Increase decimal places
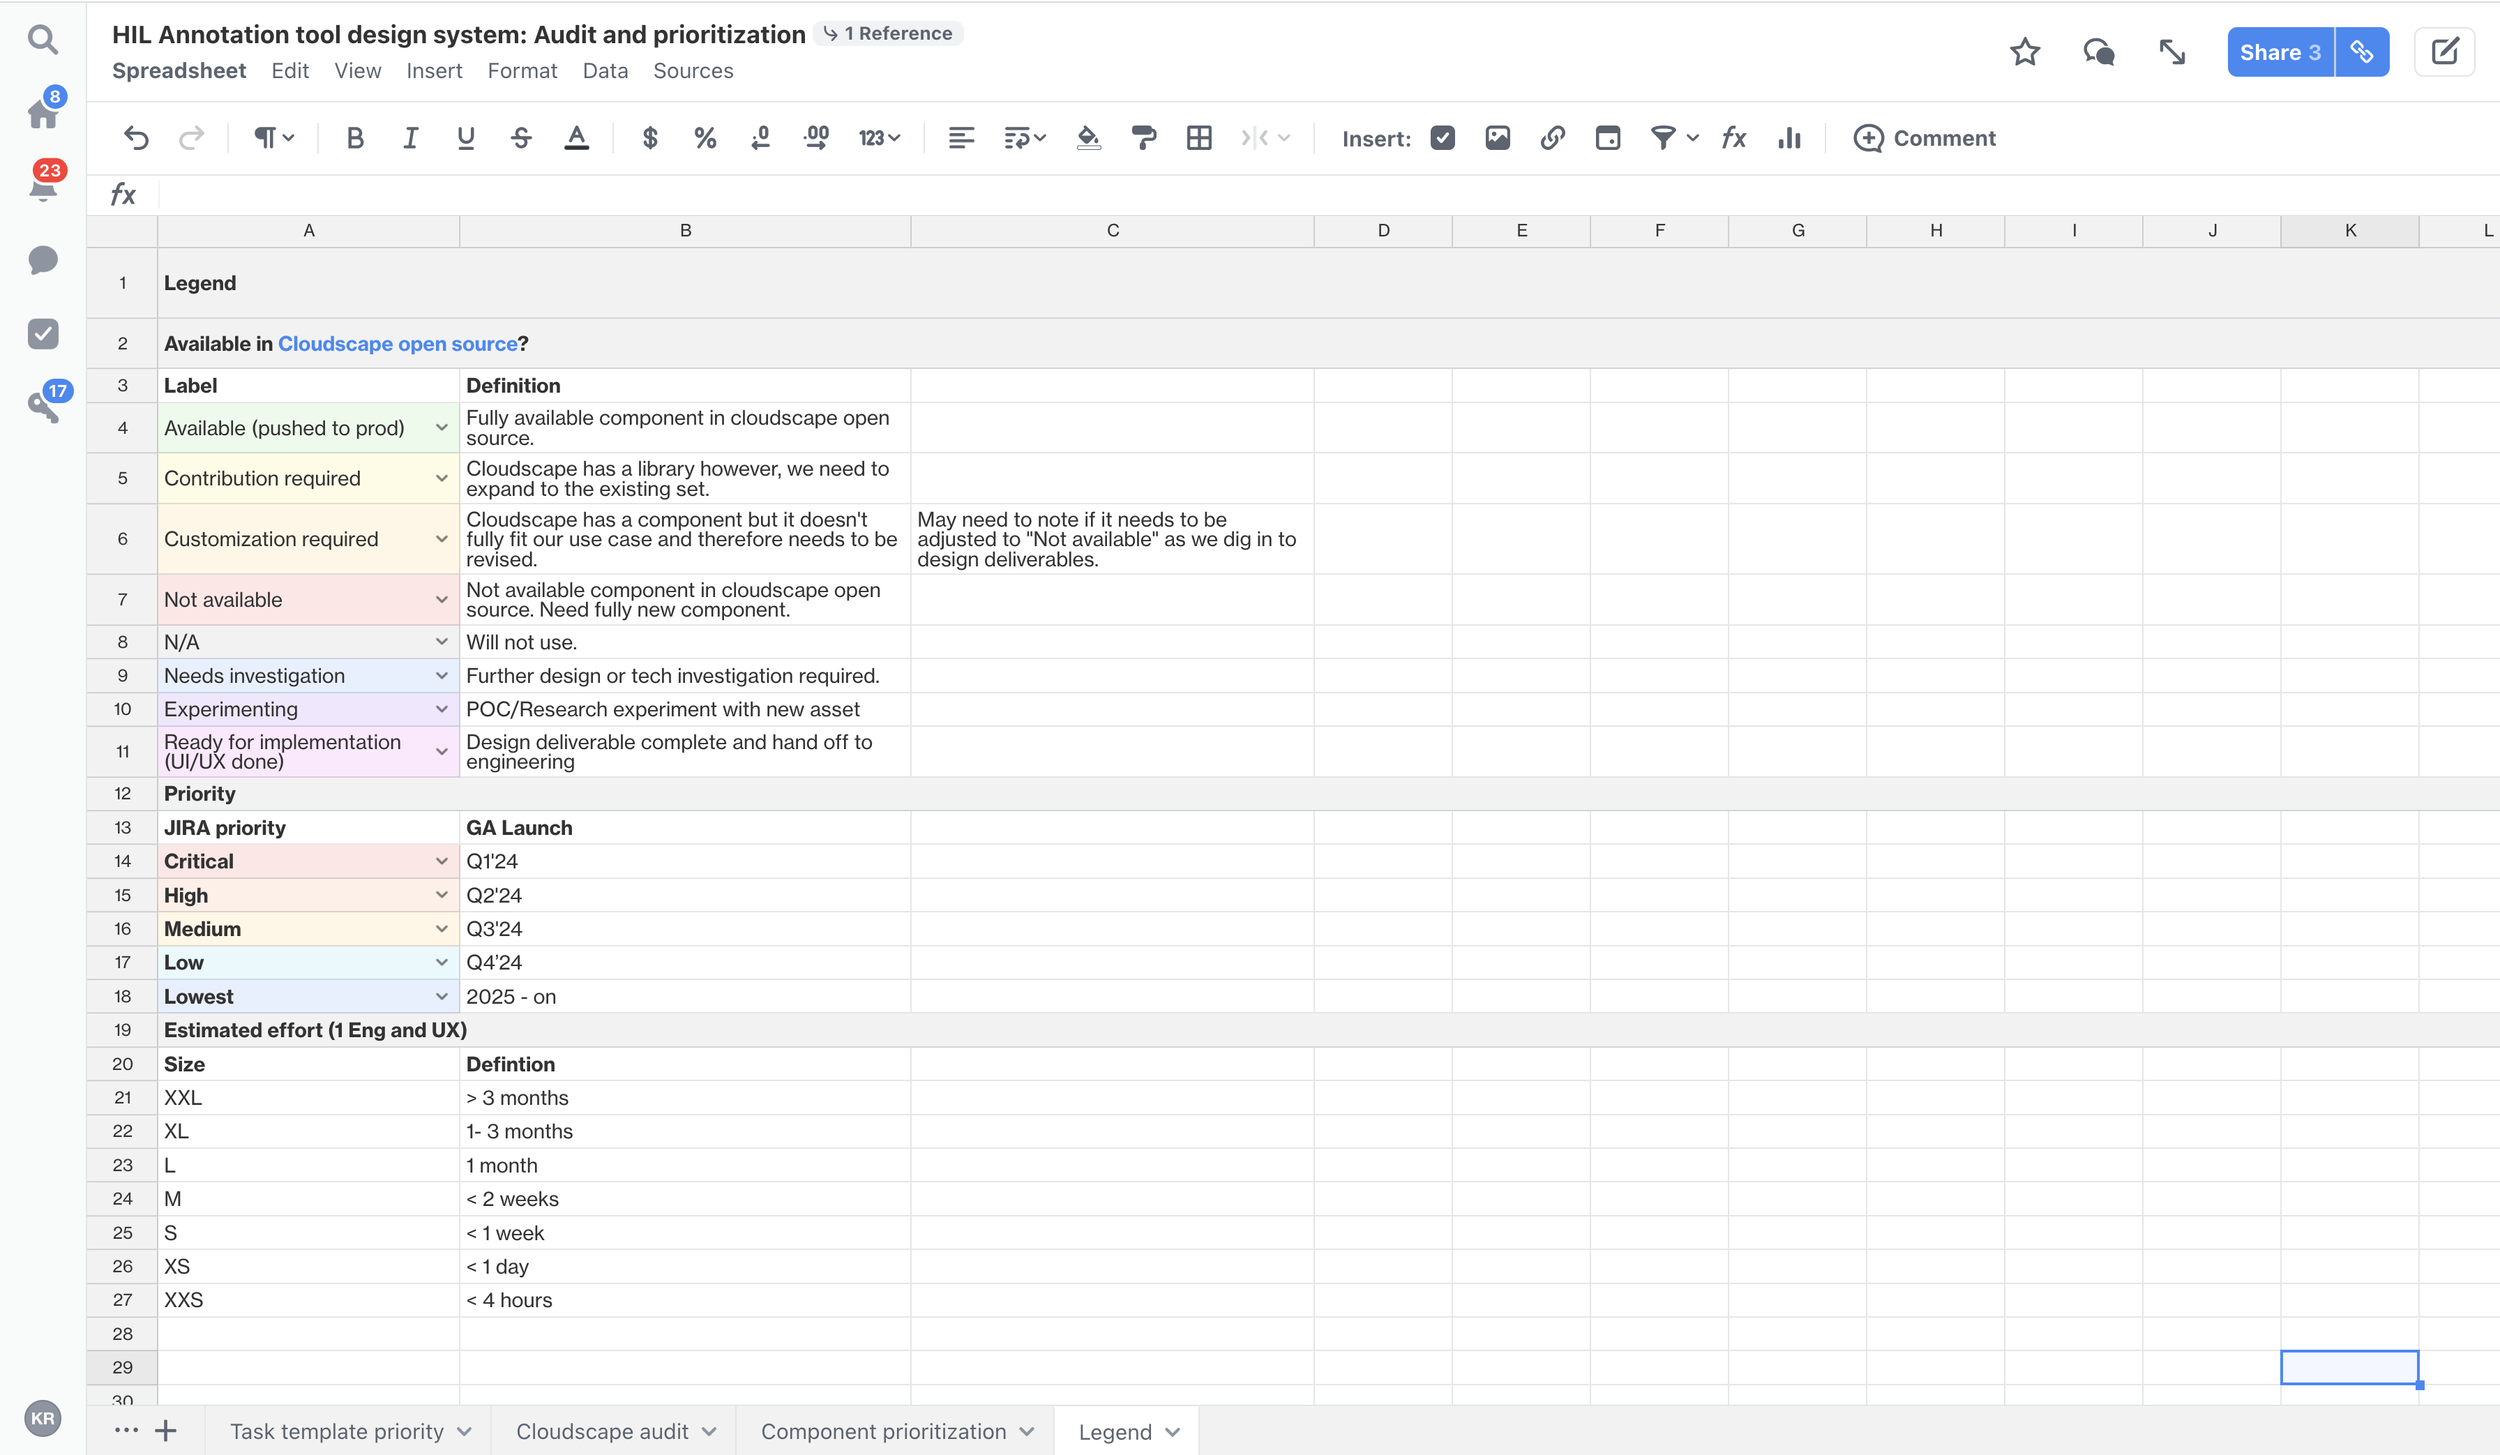The width and height of the screenshot is (2500, 1455). [816, 138]
